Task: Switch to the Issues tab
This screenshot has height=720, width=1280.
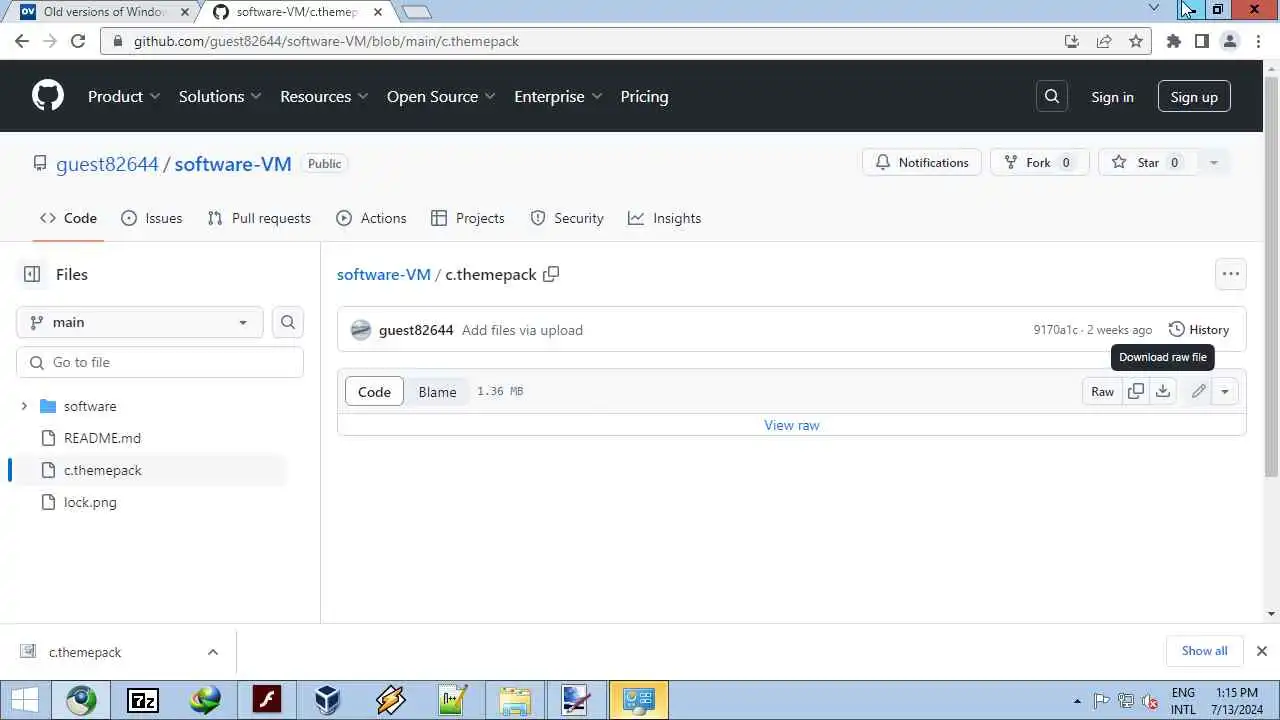Action: click(152, 218)
